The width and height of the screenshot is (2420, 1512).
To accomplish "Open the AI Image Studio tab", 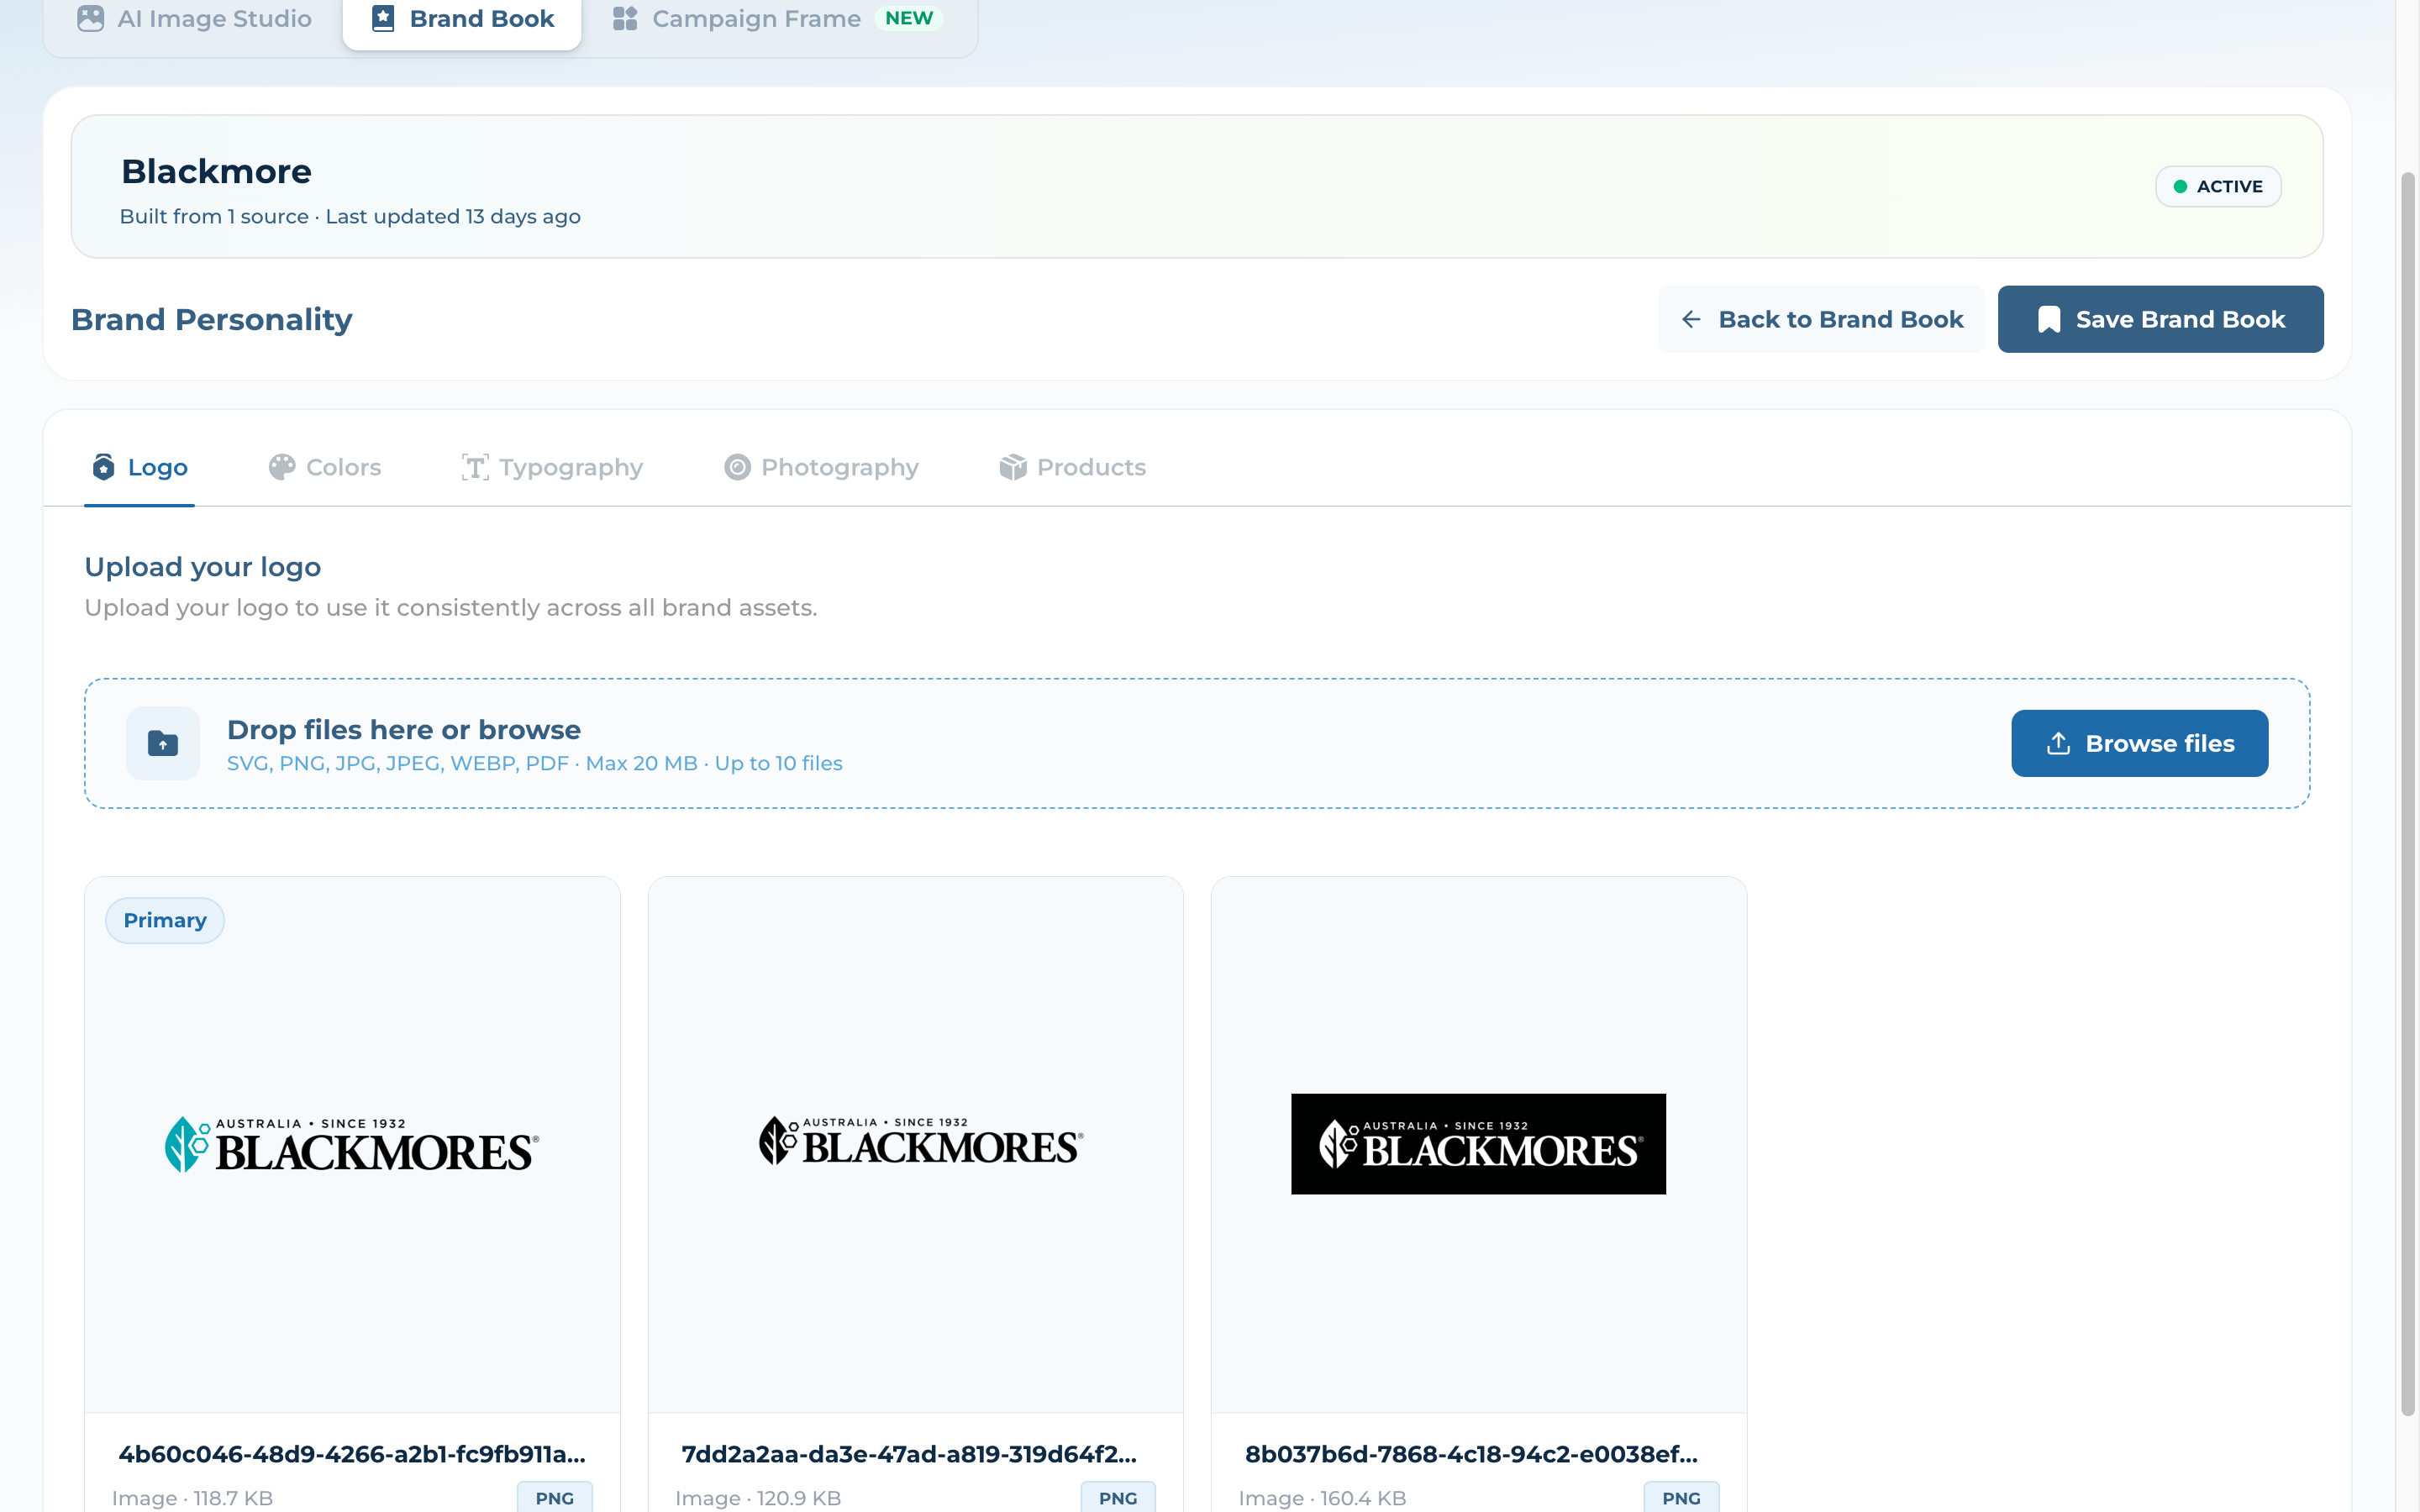I will (x=194, y=19).
